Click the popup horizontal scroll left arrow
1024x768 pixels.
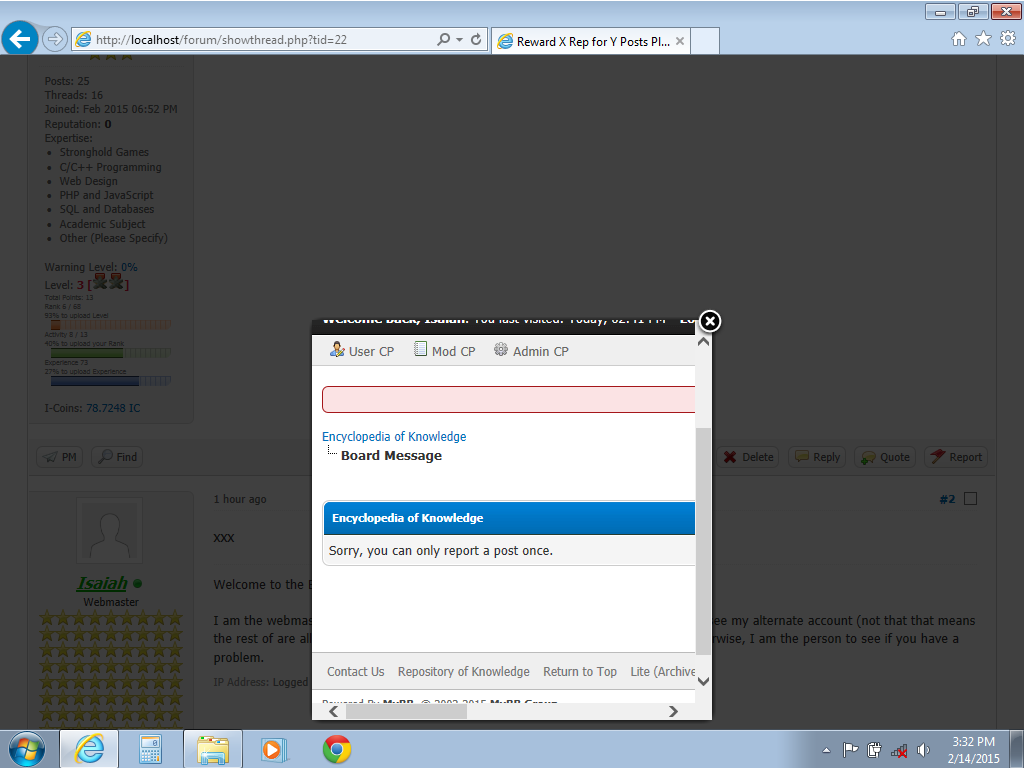point(334,711)
